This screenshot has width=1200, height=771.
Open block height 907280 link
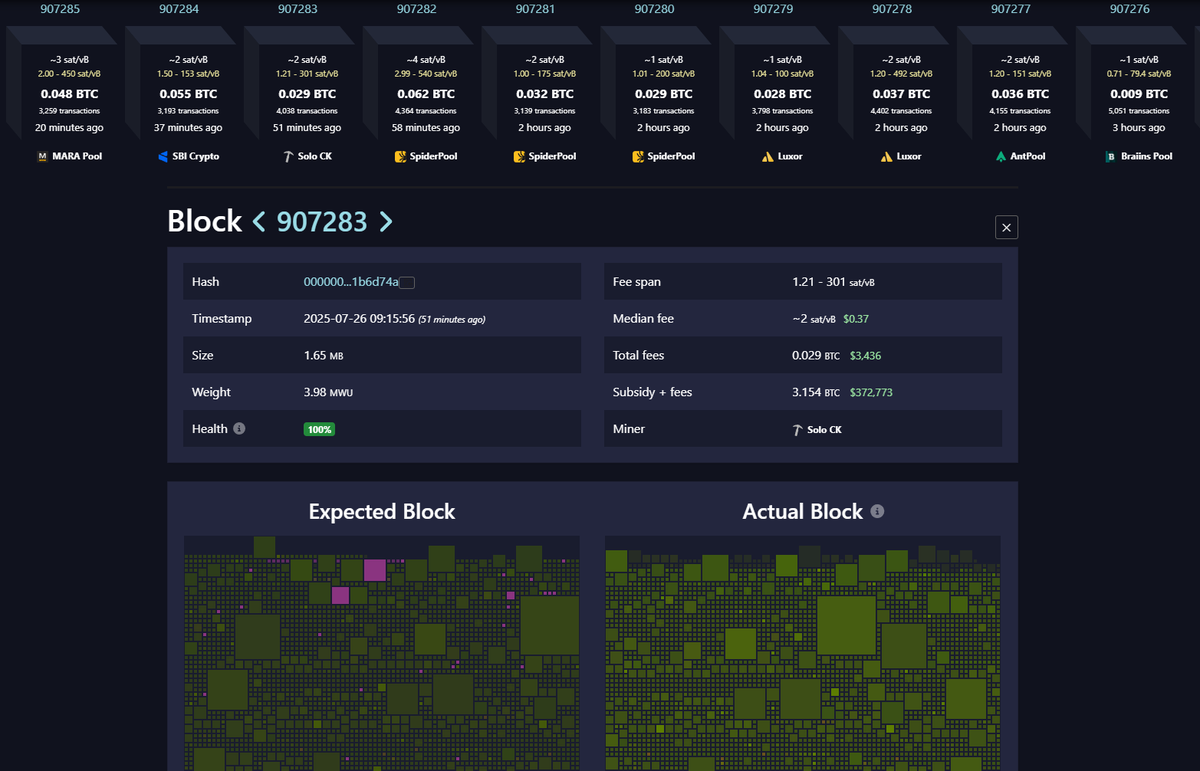[x=654, y=9]
